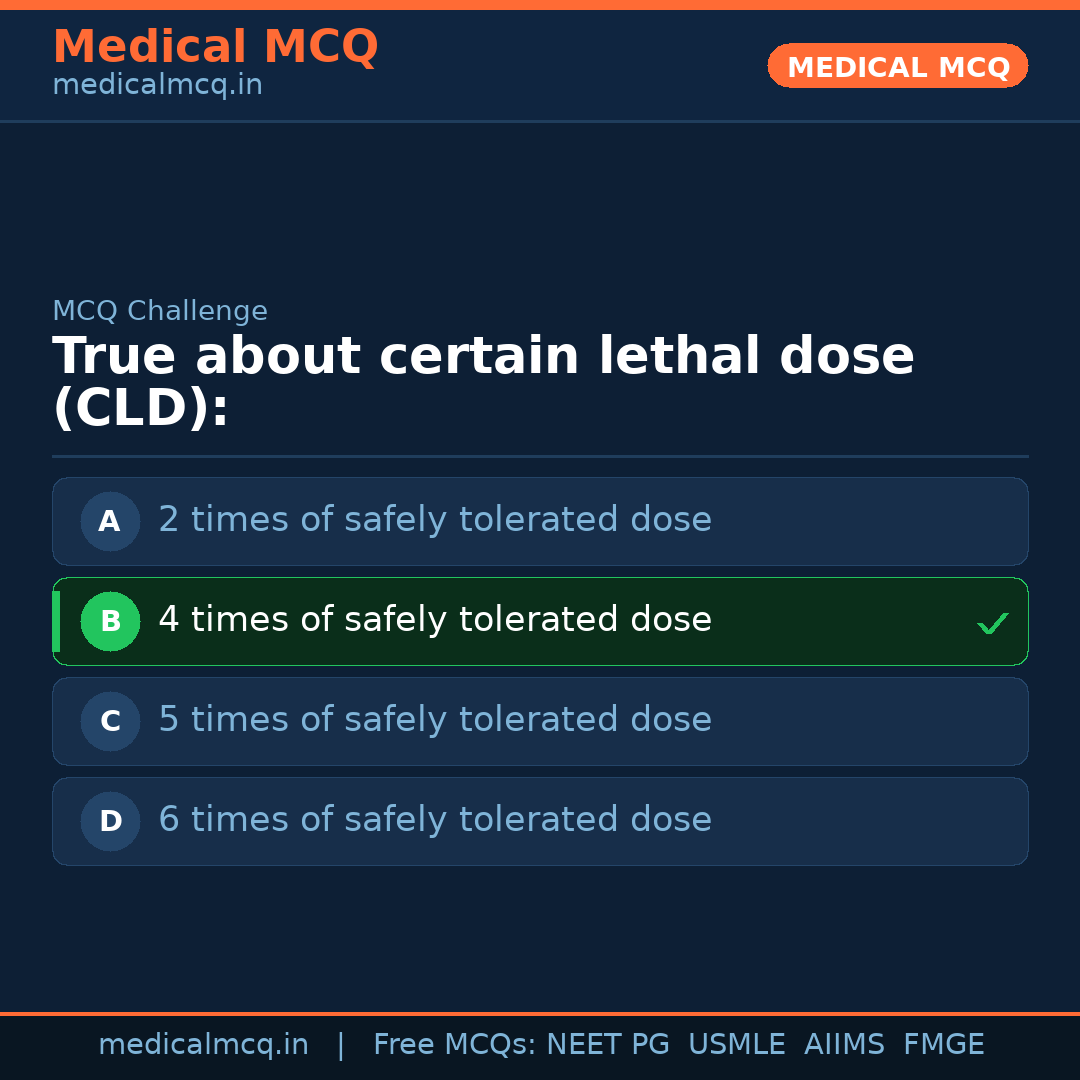Select answer text '5 times of safely tolerated dose'
The width and height of the screenshot is (1080, 1080).
pos(435,720)
